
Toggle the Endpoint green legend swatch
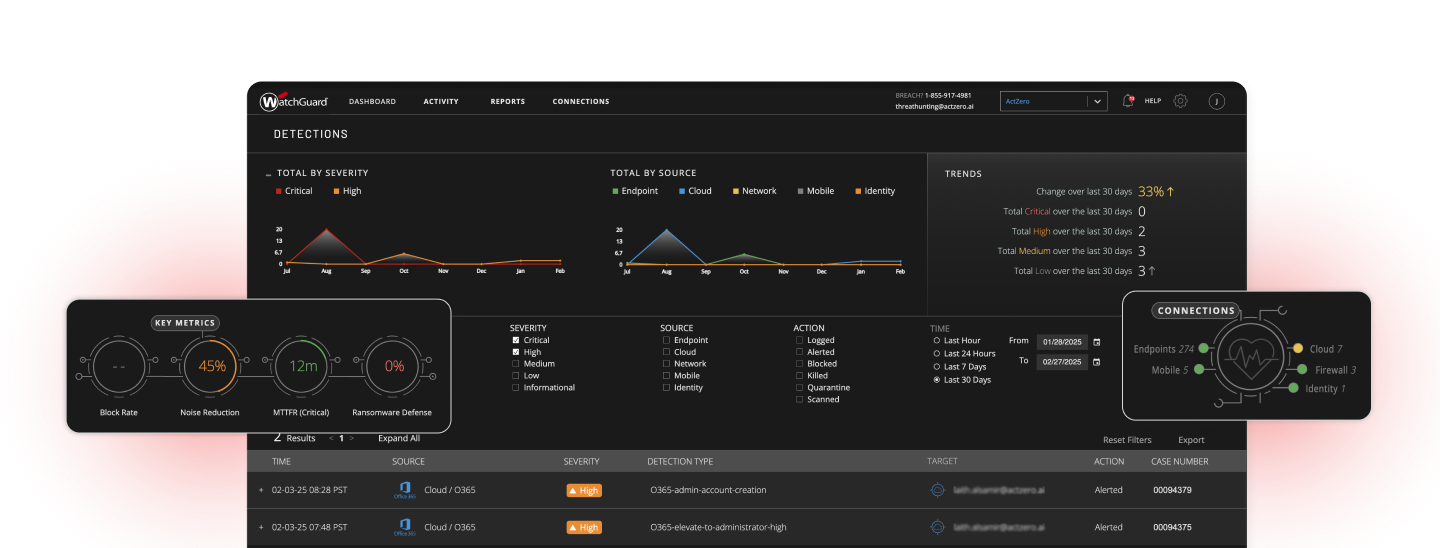[x=615, y=191]
